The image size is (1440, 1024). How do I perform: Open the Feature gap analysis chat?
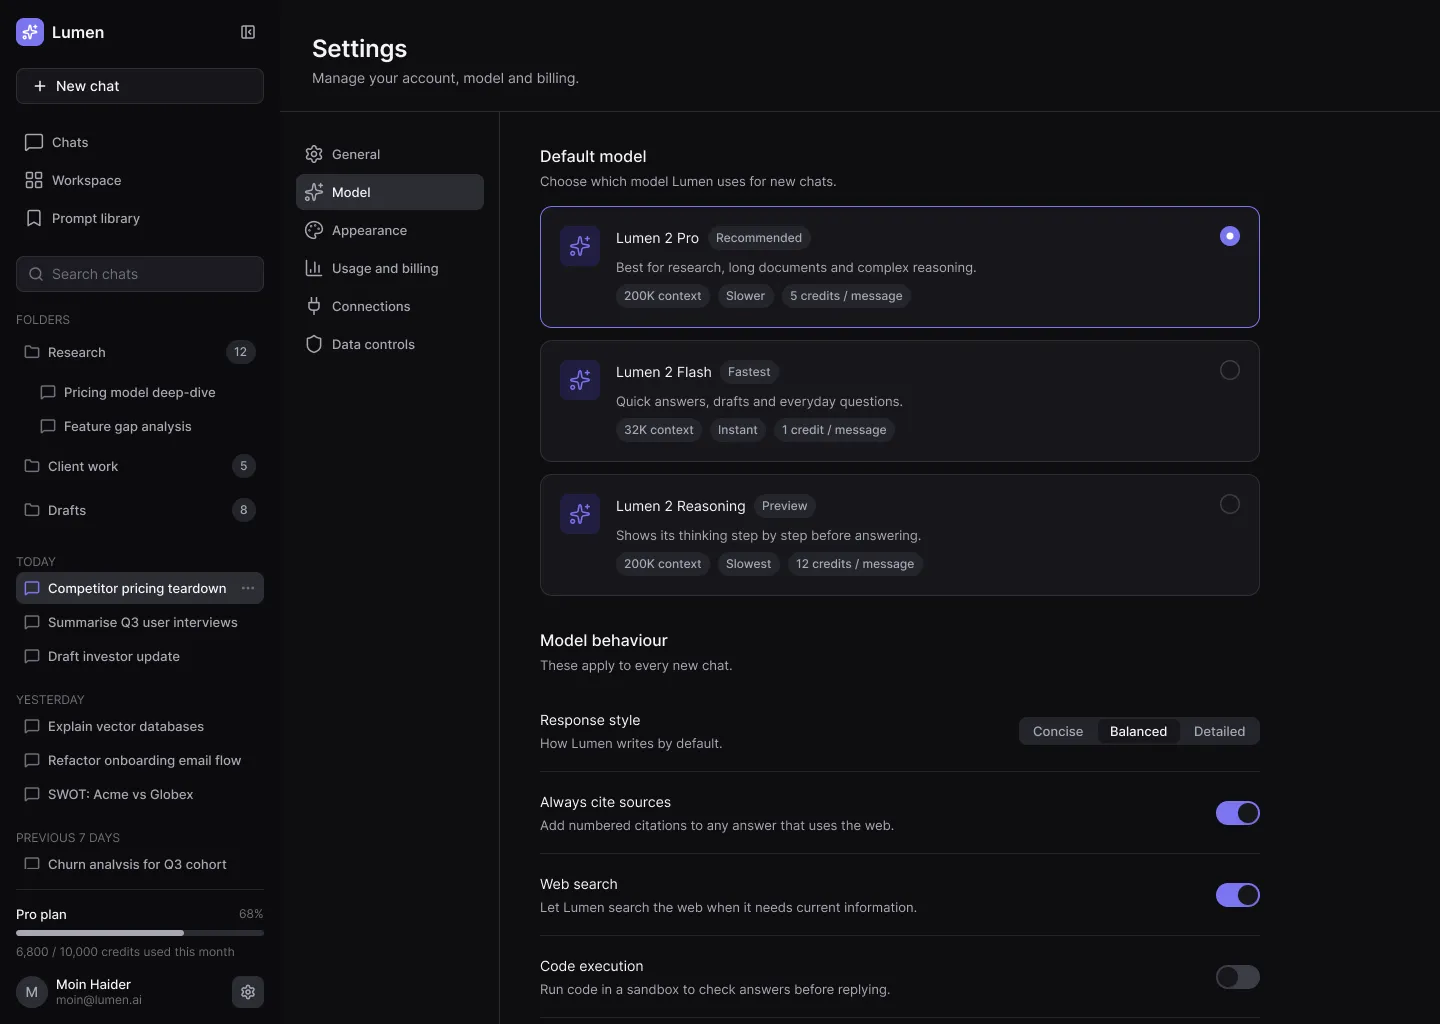coord(148,426)
